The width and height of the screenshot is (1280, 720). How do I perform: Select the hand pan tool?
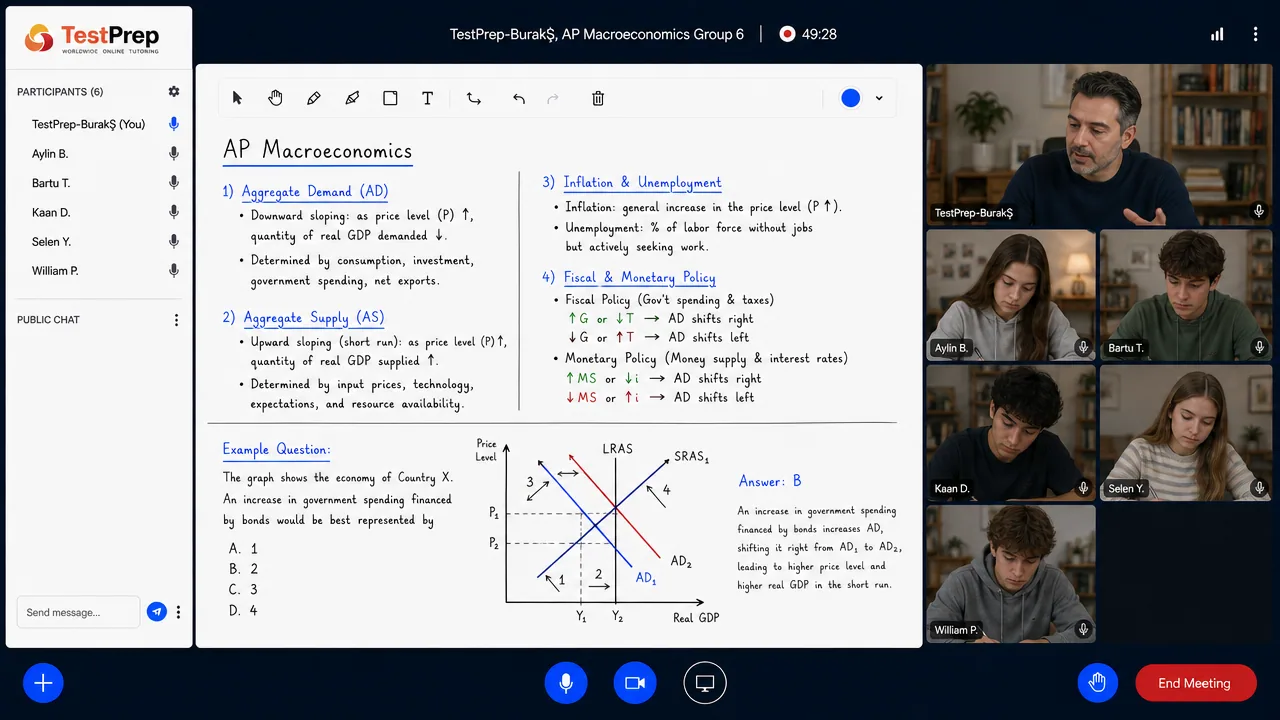pyautogui.click(x=275, y=98)
